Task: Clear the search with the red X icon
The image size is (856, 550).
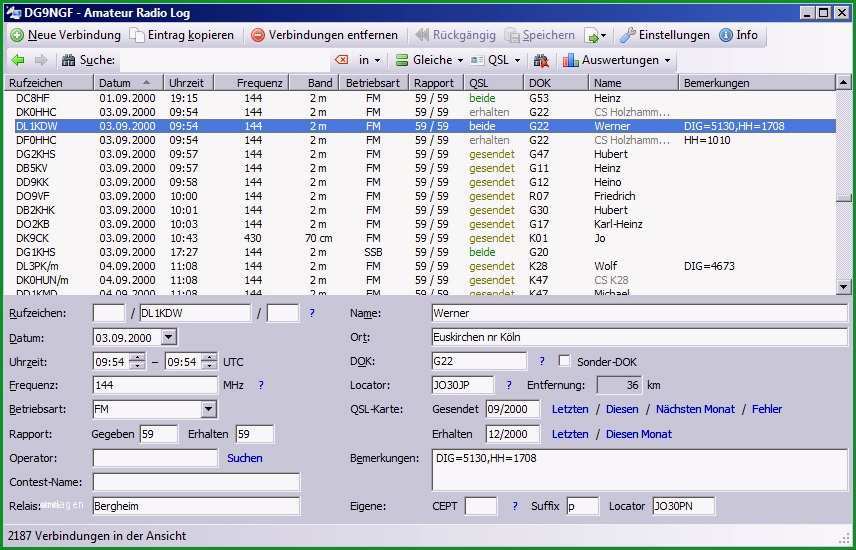Action: pos(342,60)
